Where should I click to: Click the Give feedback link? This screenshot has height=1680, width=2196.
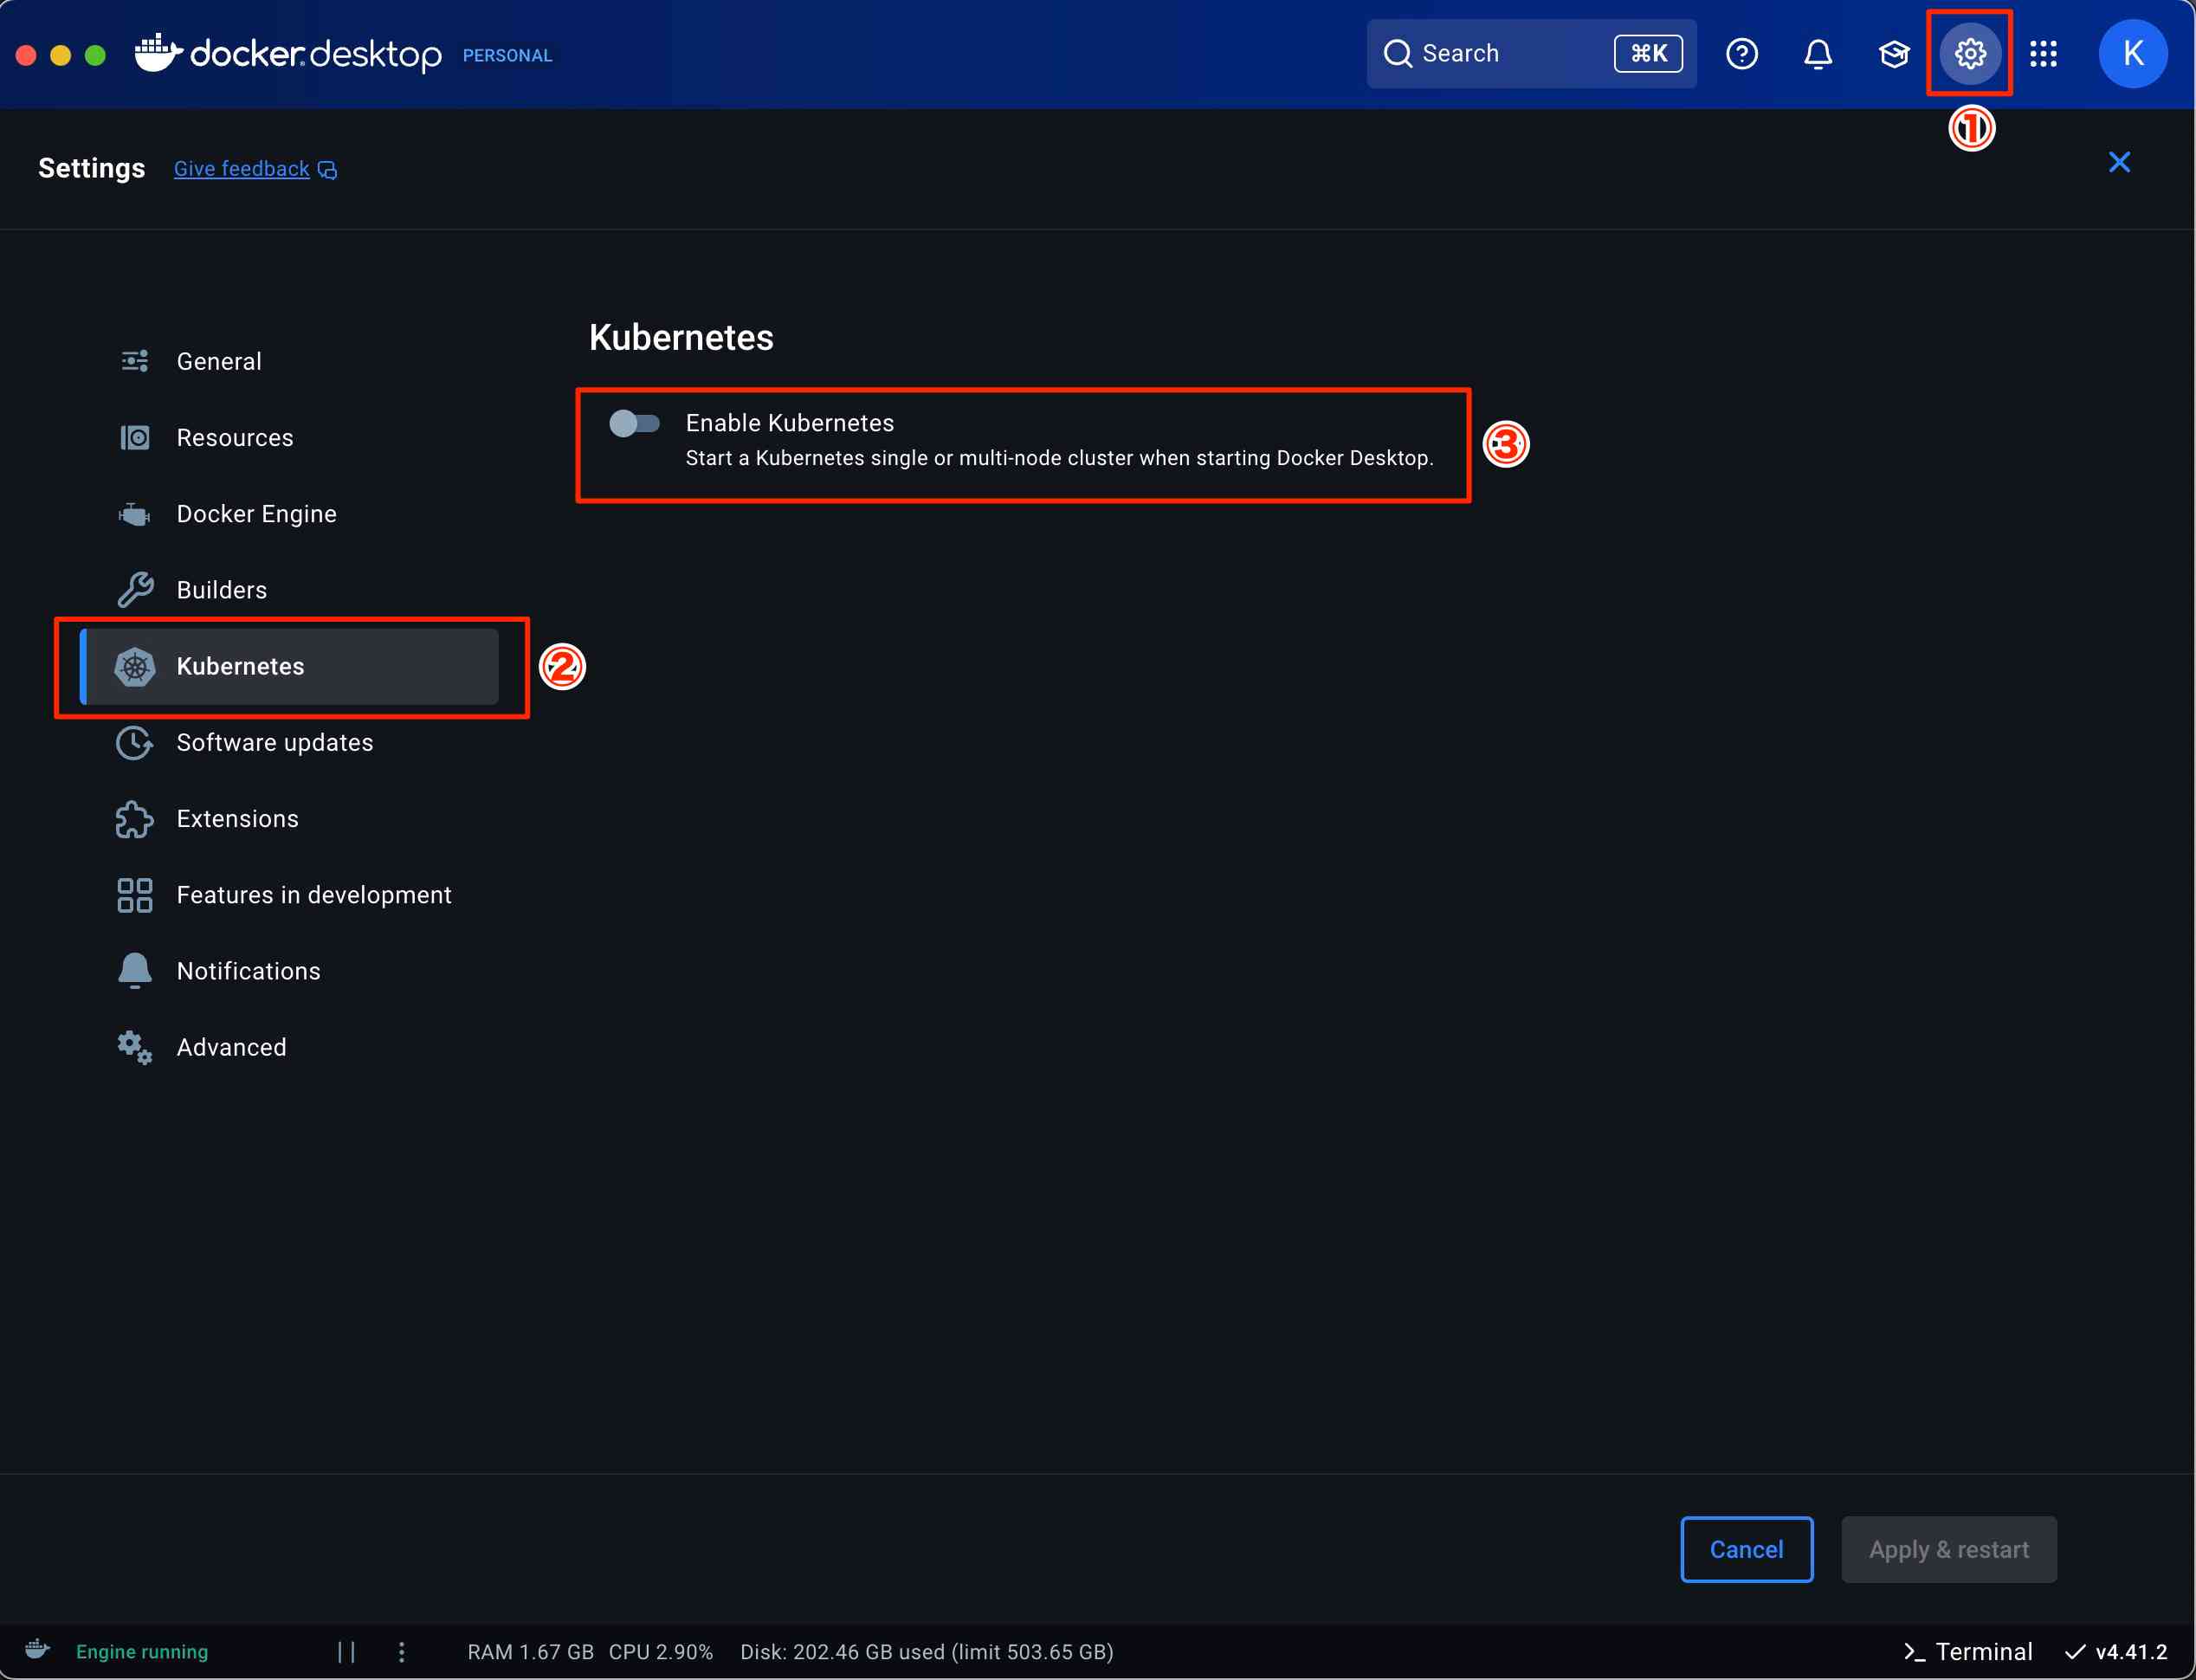pyautogui.click(x=242, y=169)
